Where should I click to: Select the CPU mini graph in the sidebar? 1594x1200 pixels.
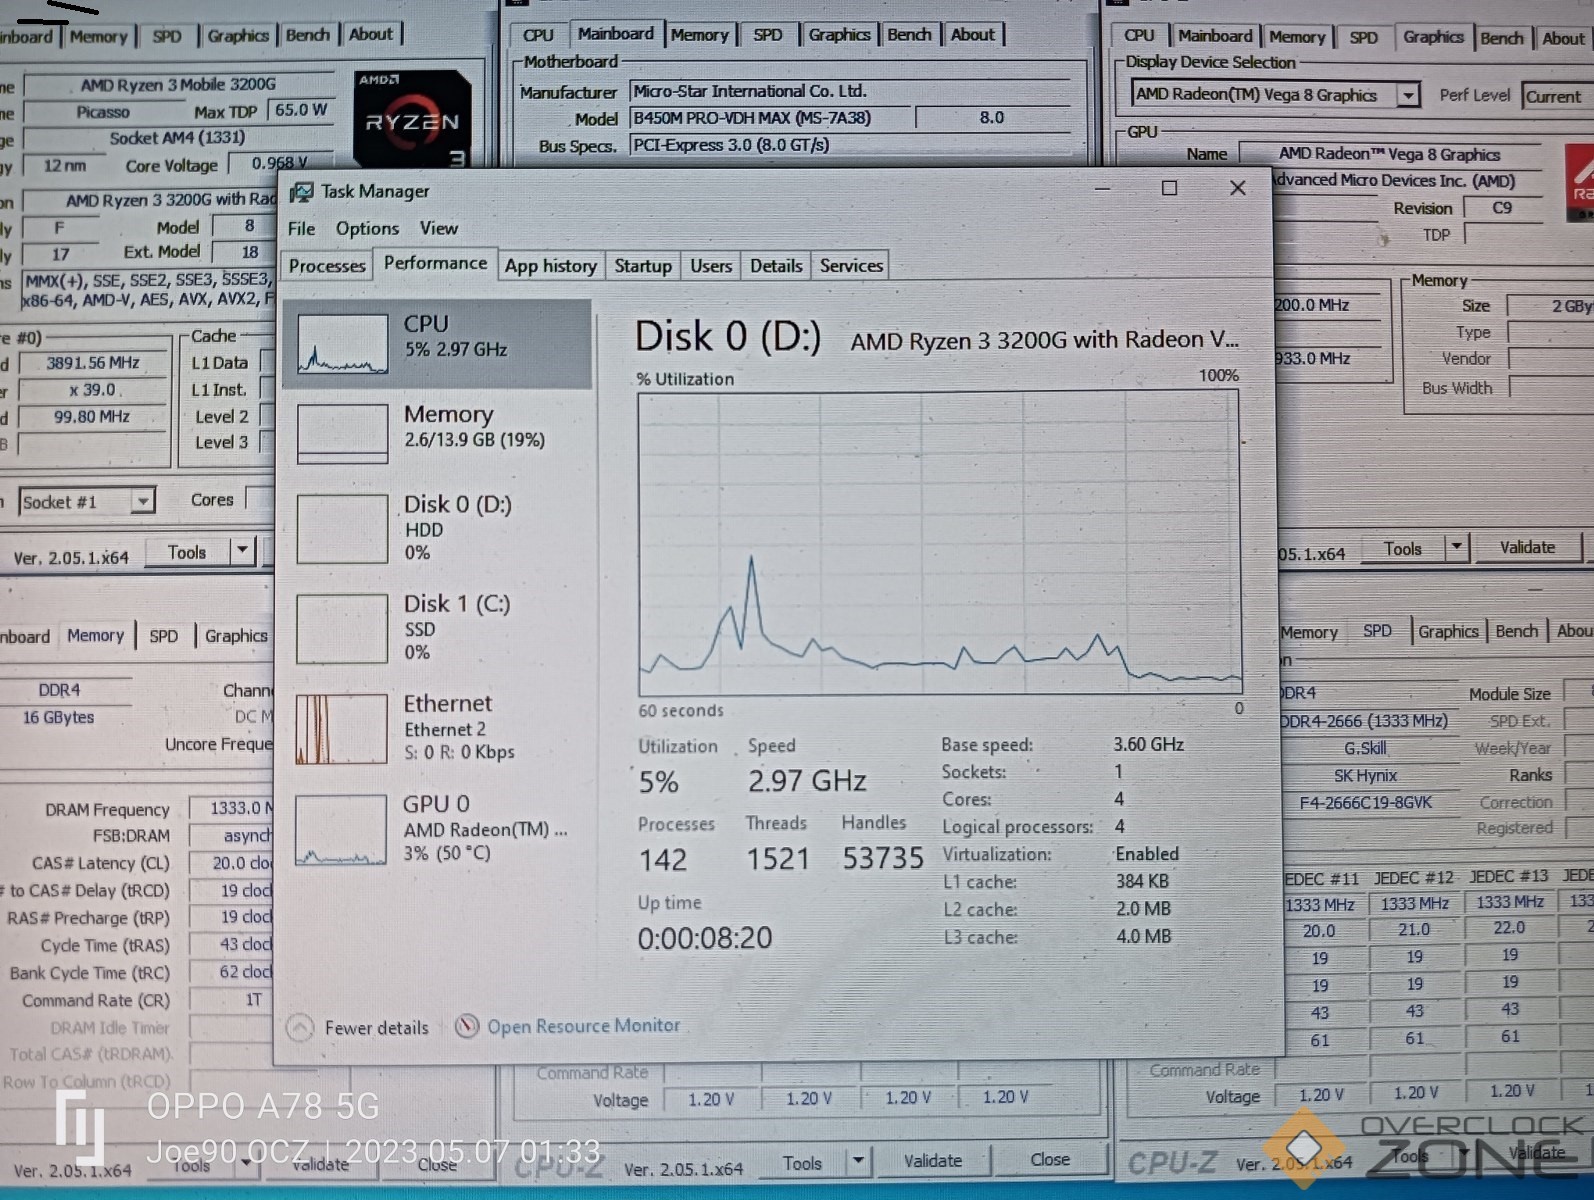pos(342,344)
